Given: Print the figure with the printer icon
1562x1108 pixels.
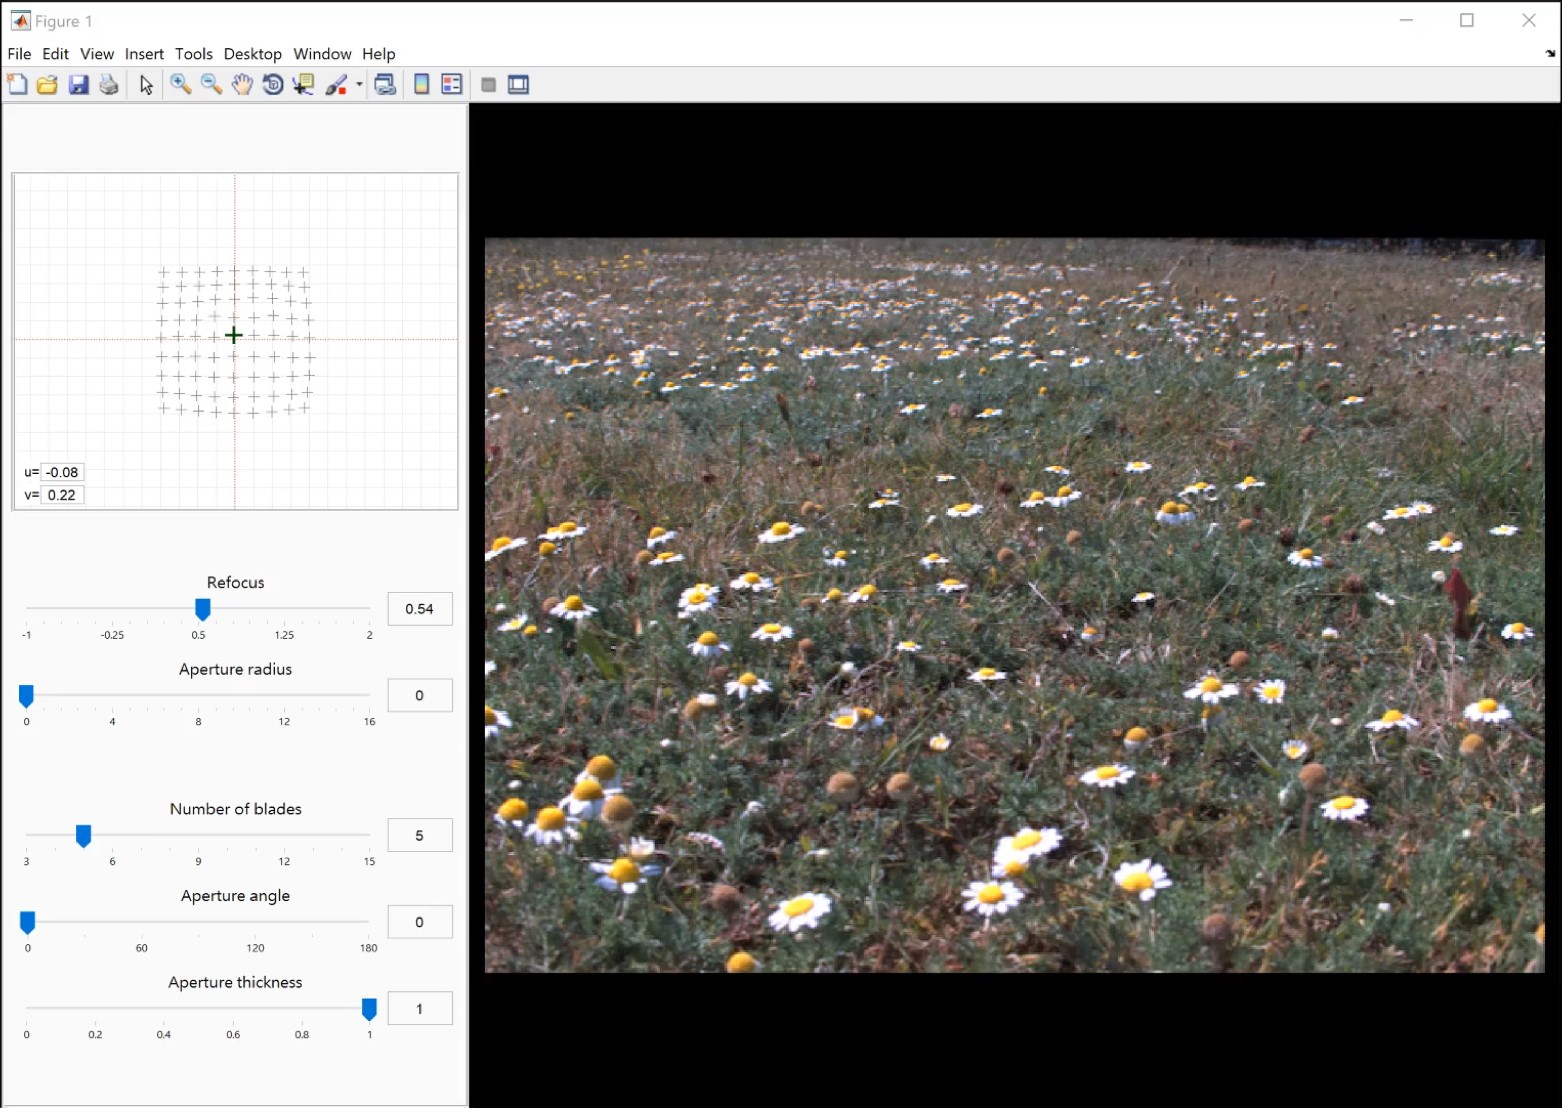Looking at the screenshot, I should pyautogui.click(x=109, y=85).
